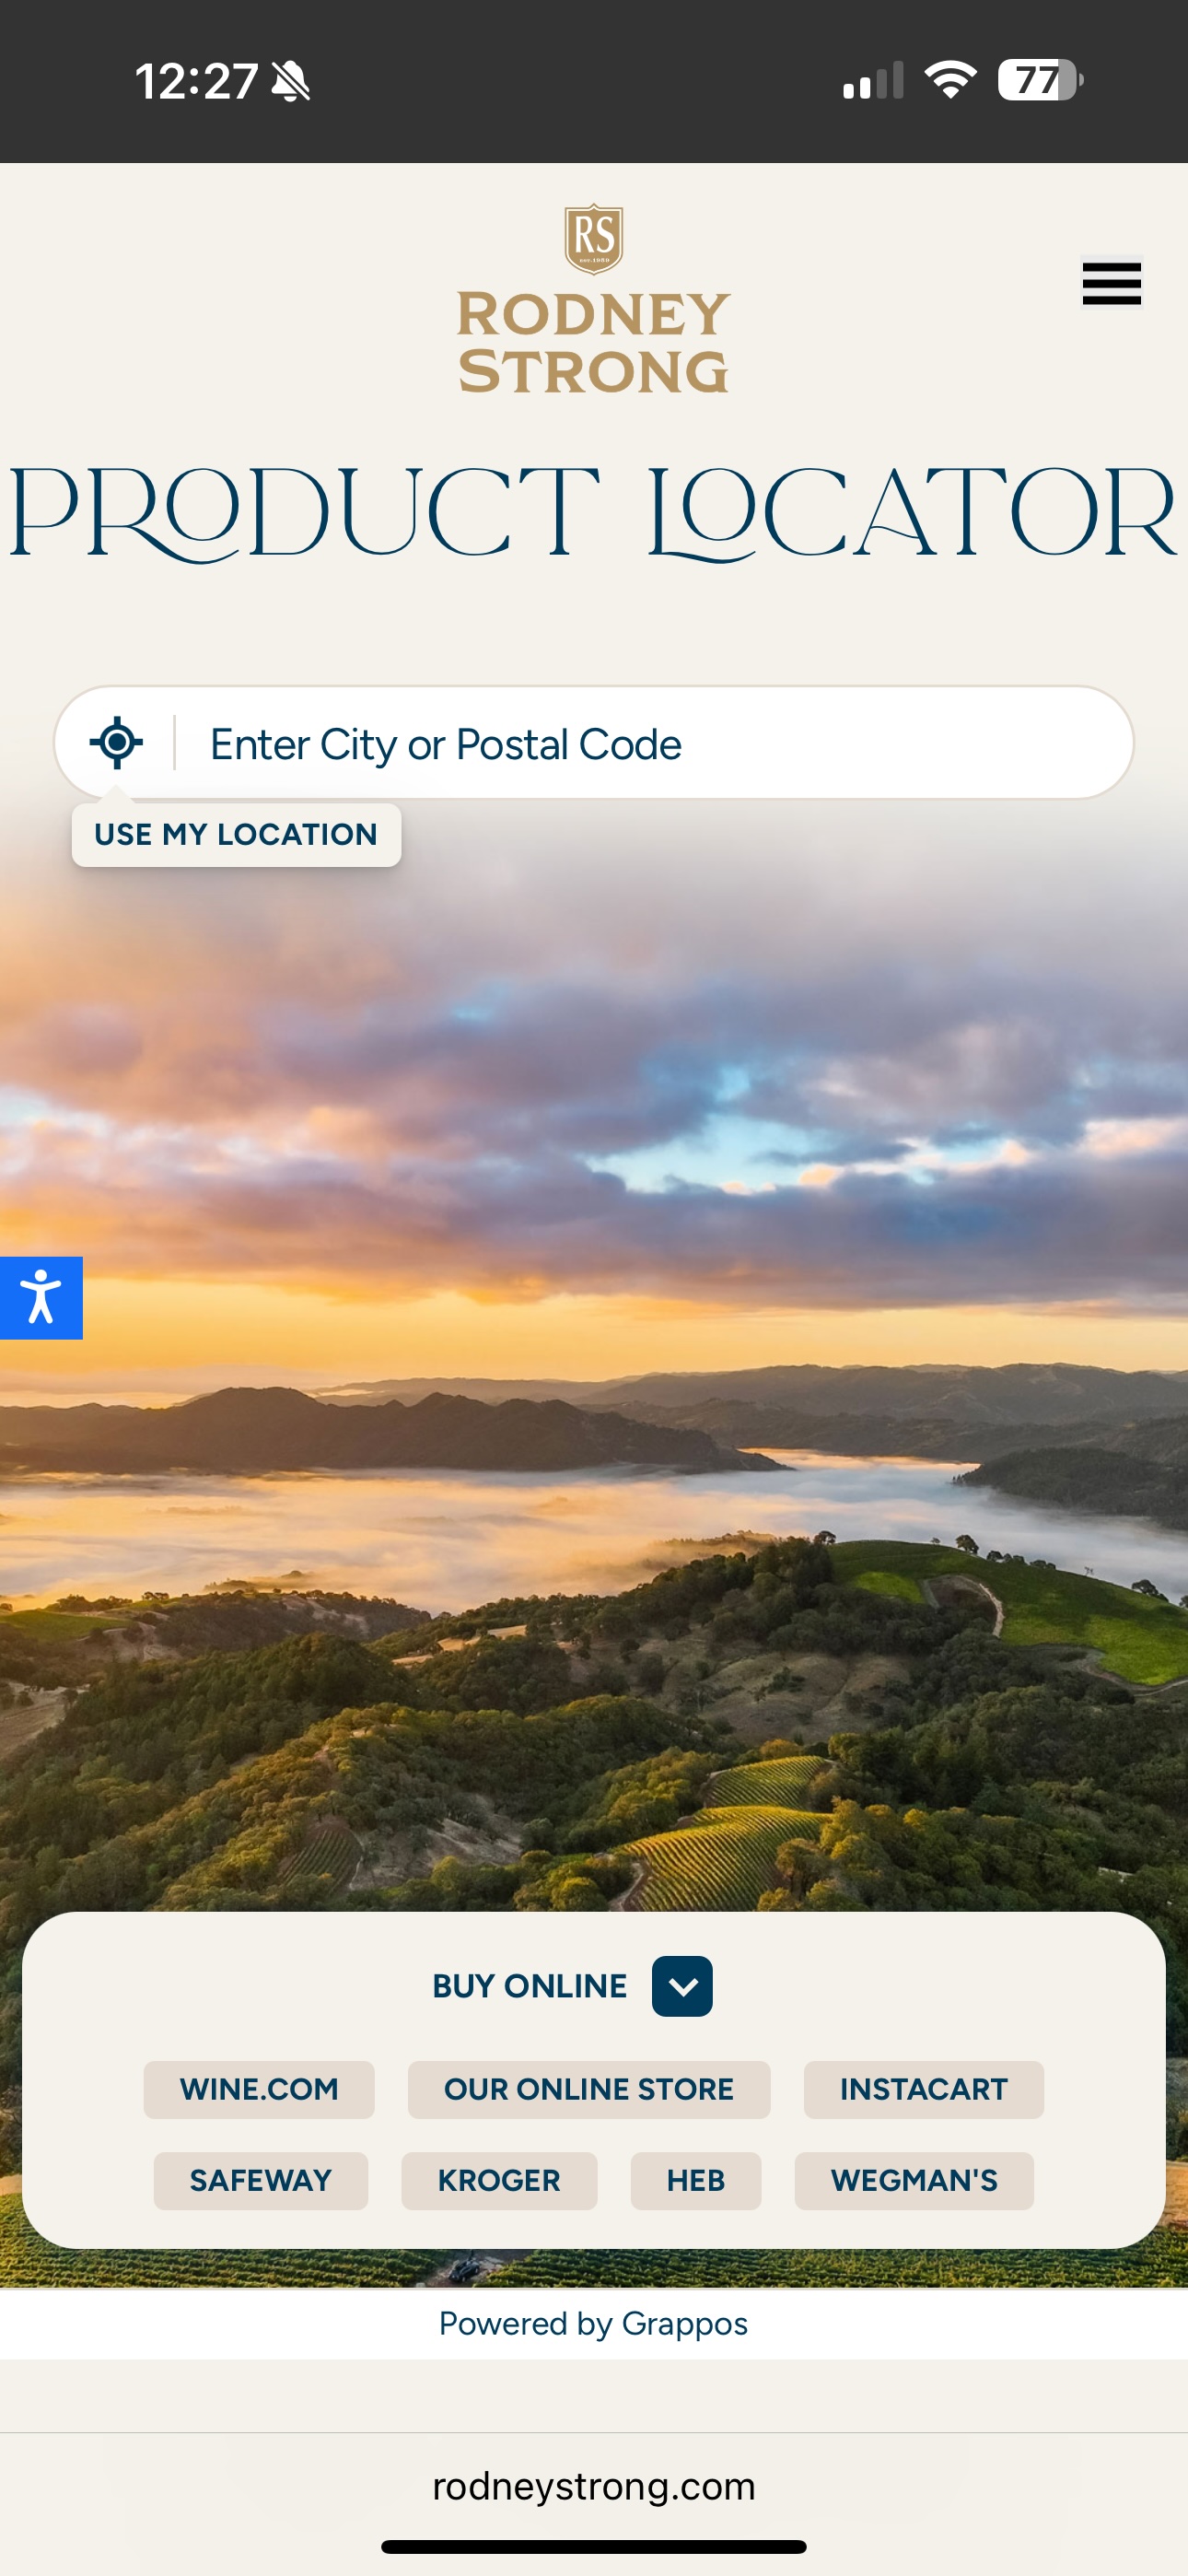Select the HEB retailer option
The image size is (1188, 2576).
tap(696, 2180)
